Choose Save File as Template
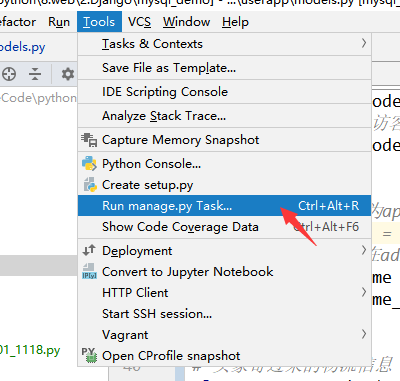This screenshot has height=381, width=400. (224, 68)
